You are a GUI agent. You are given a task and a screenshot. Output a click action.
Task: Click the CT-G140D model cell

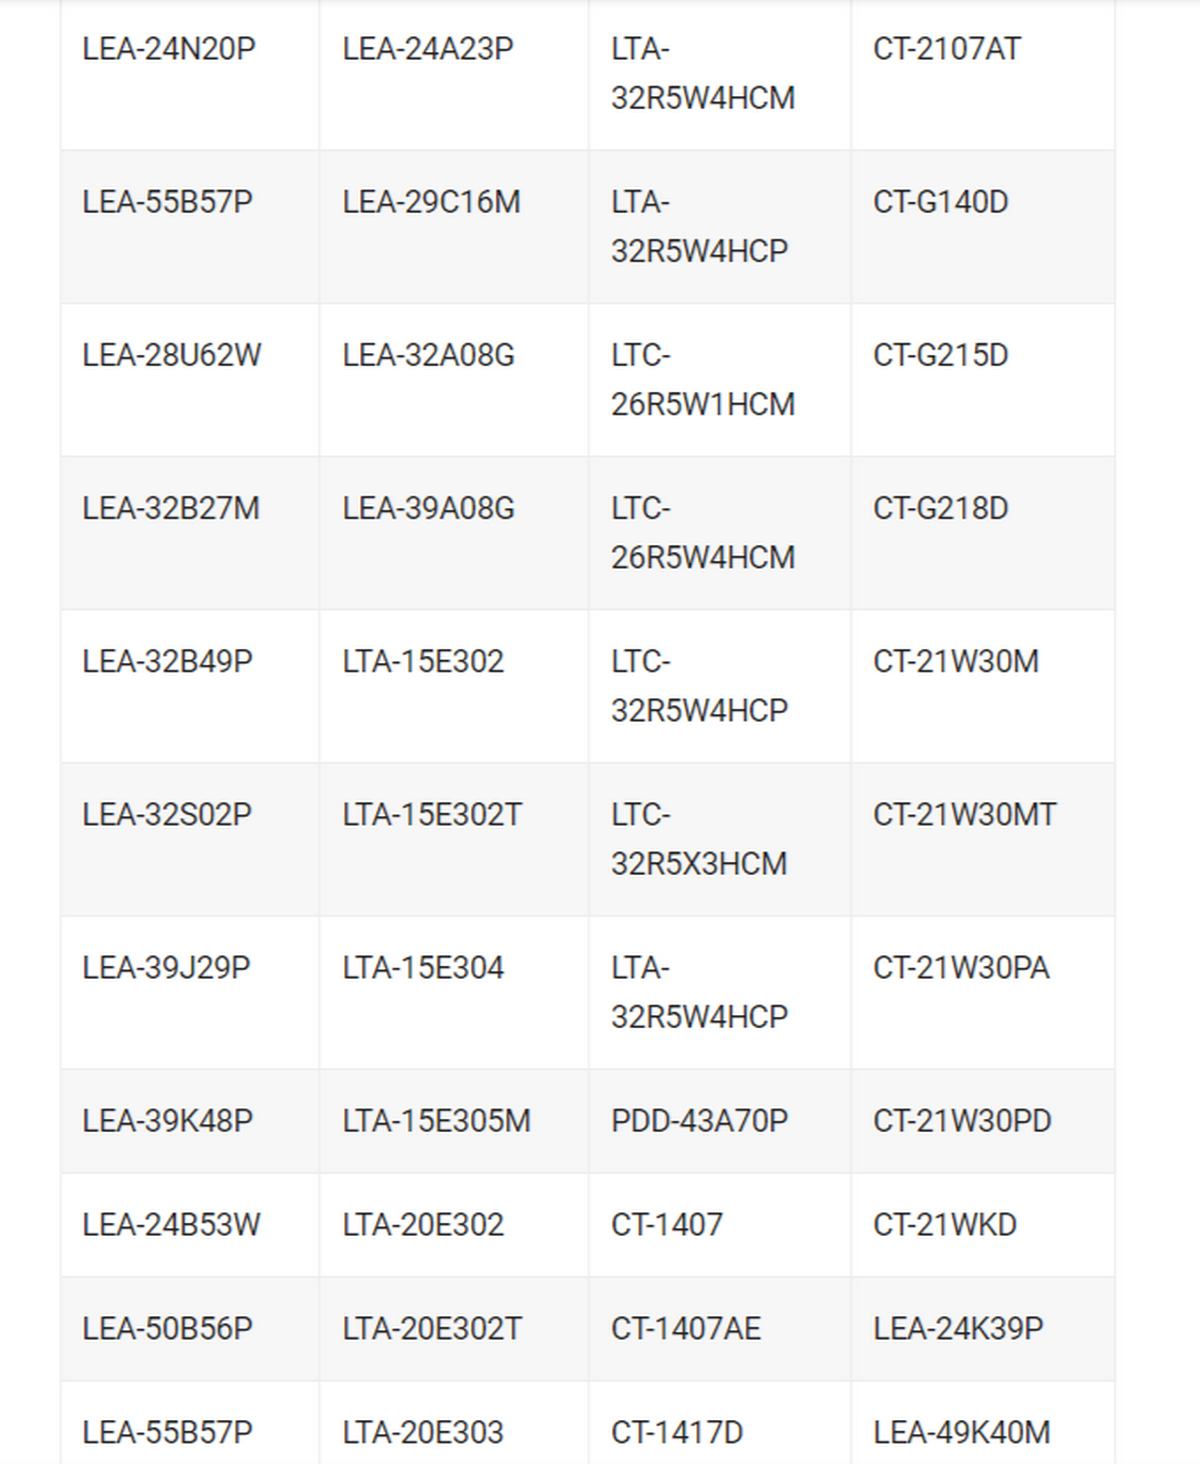coord(940,202)
